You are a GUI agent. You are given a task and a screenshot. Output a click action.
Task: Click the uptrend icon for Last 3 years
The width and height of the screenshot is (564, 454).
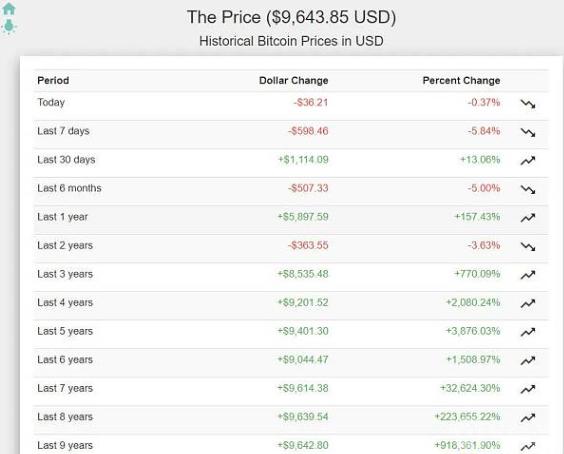coord(528,275)
